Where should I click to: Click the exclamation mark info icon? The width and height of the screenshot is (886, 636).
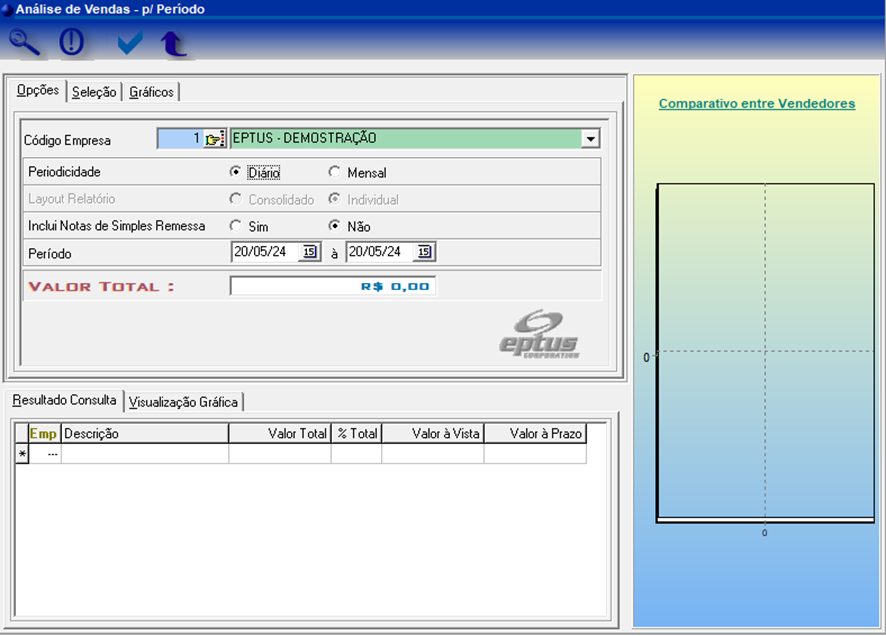click(72, 42)
